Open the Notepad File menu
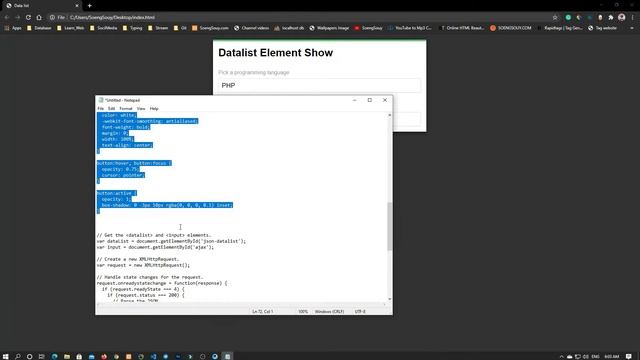The width and height of the screenshot is (640, 360). [x=100, y=109]
